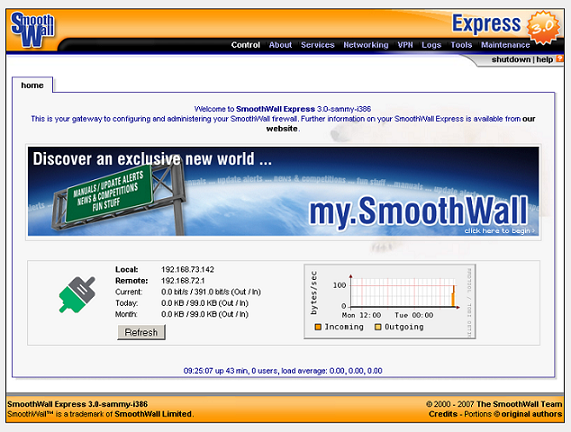Screen dimensions: 571x432
Task: Open the Services menu
Action: (x=318, y=45)
